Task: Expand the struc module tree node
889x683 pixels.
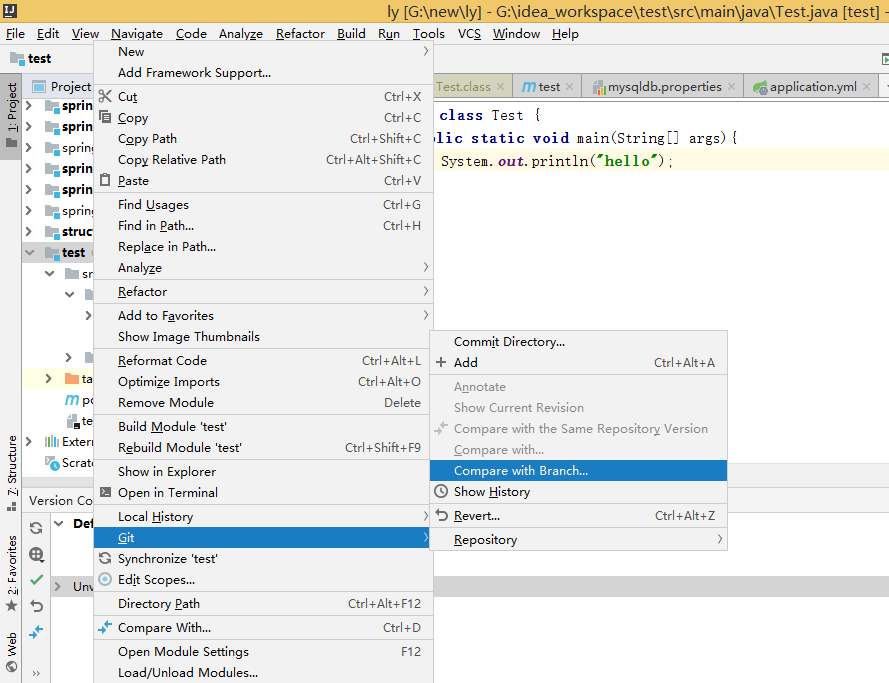Action: 29,231
